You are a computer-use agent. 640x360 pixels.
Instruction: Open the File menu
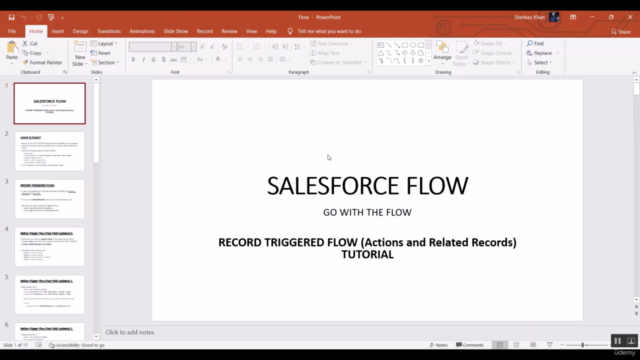pos(12,31)
